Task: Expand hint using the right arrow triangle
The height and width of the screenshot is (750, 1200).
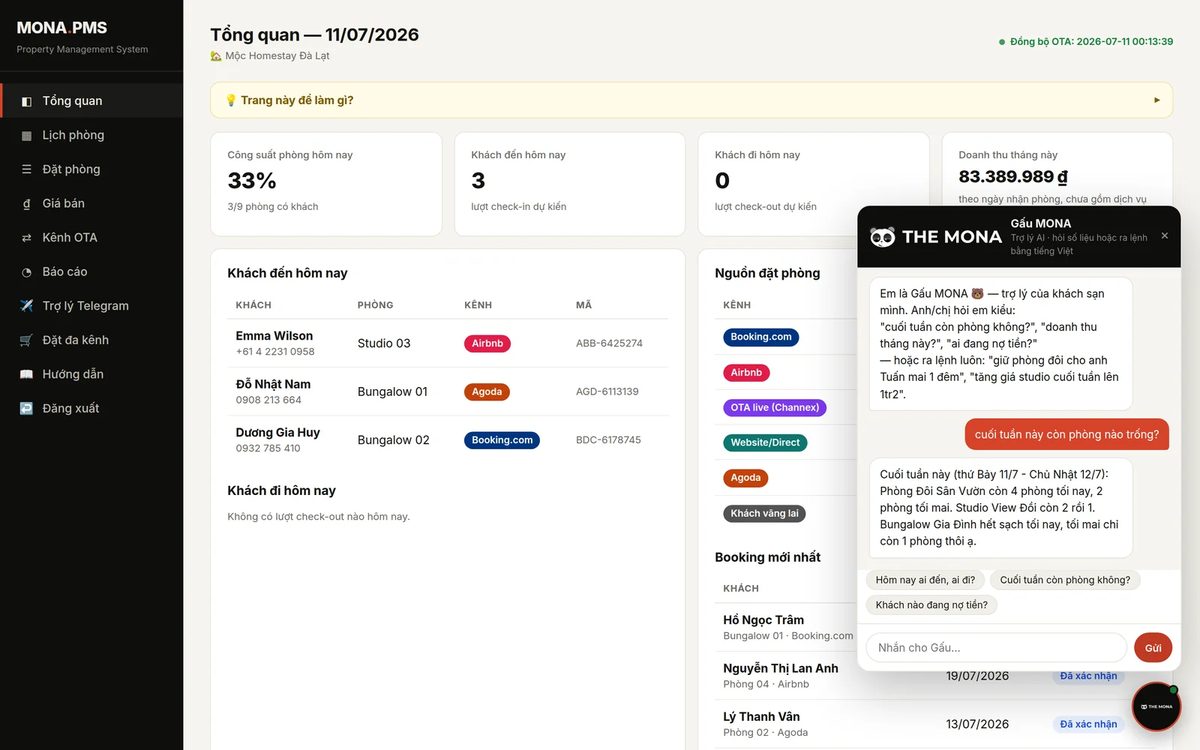Action: click(1157, 100)
